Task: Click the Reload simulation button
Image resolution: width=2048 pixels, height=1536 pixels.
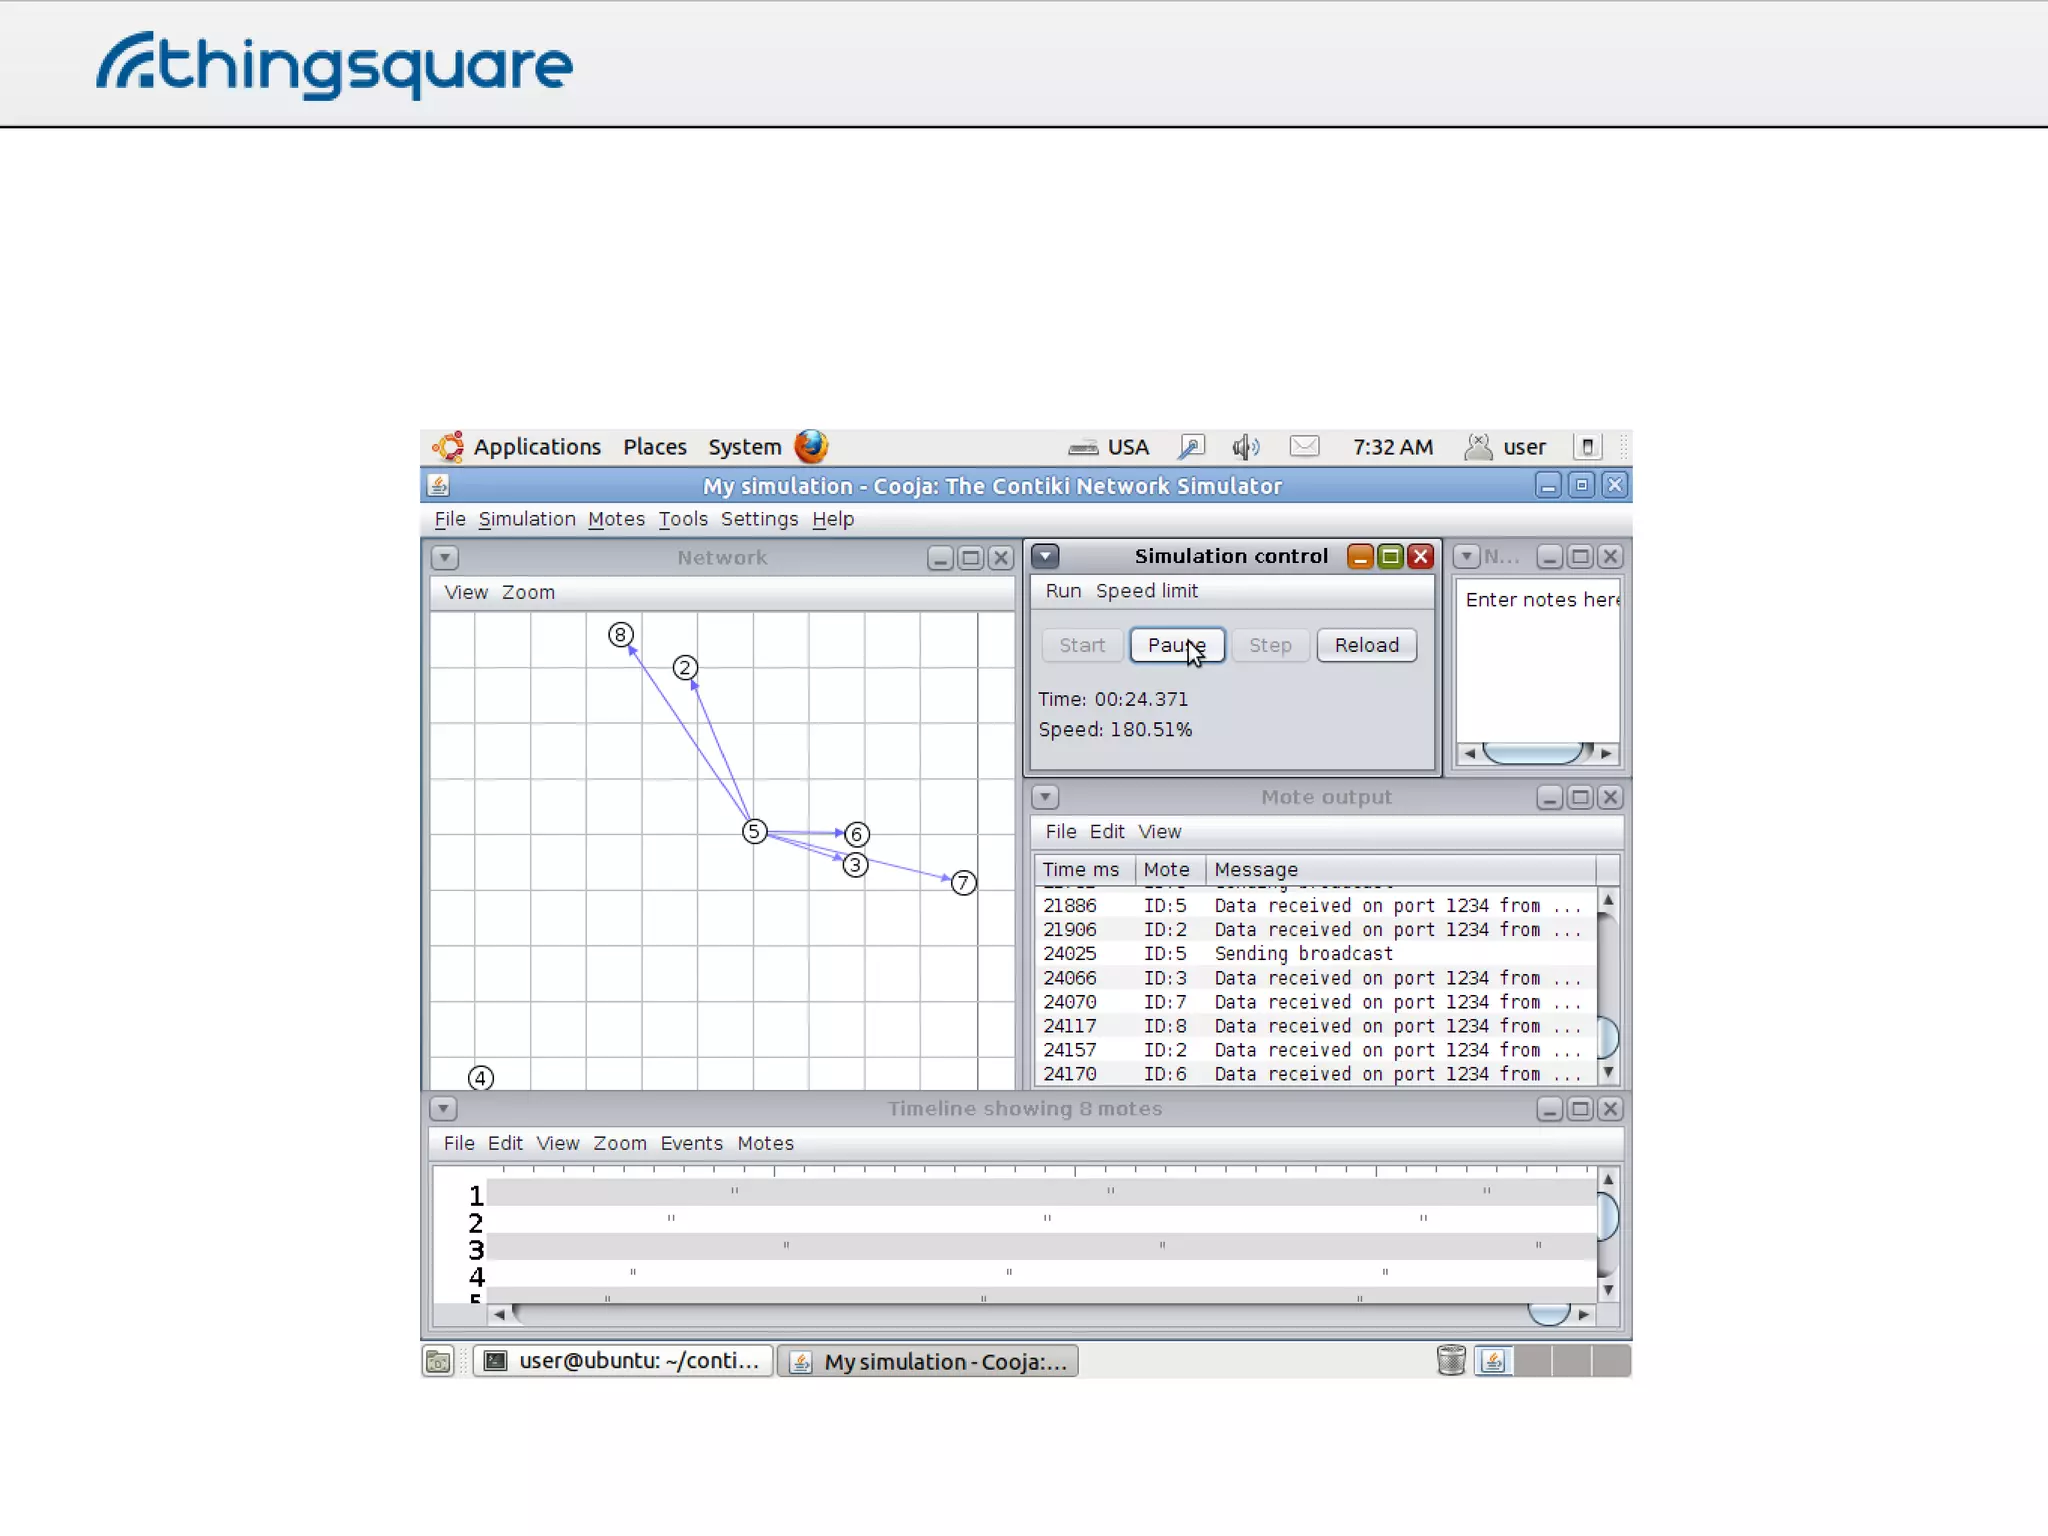Action: (x=1366, y=645)
